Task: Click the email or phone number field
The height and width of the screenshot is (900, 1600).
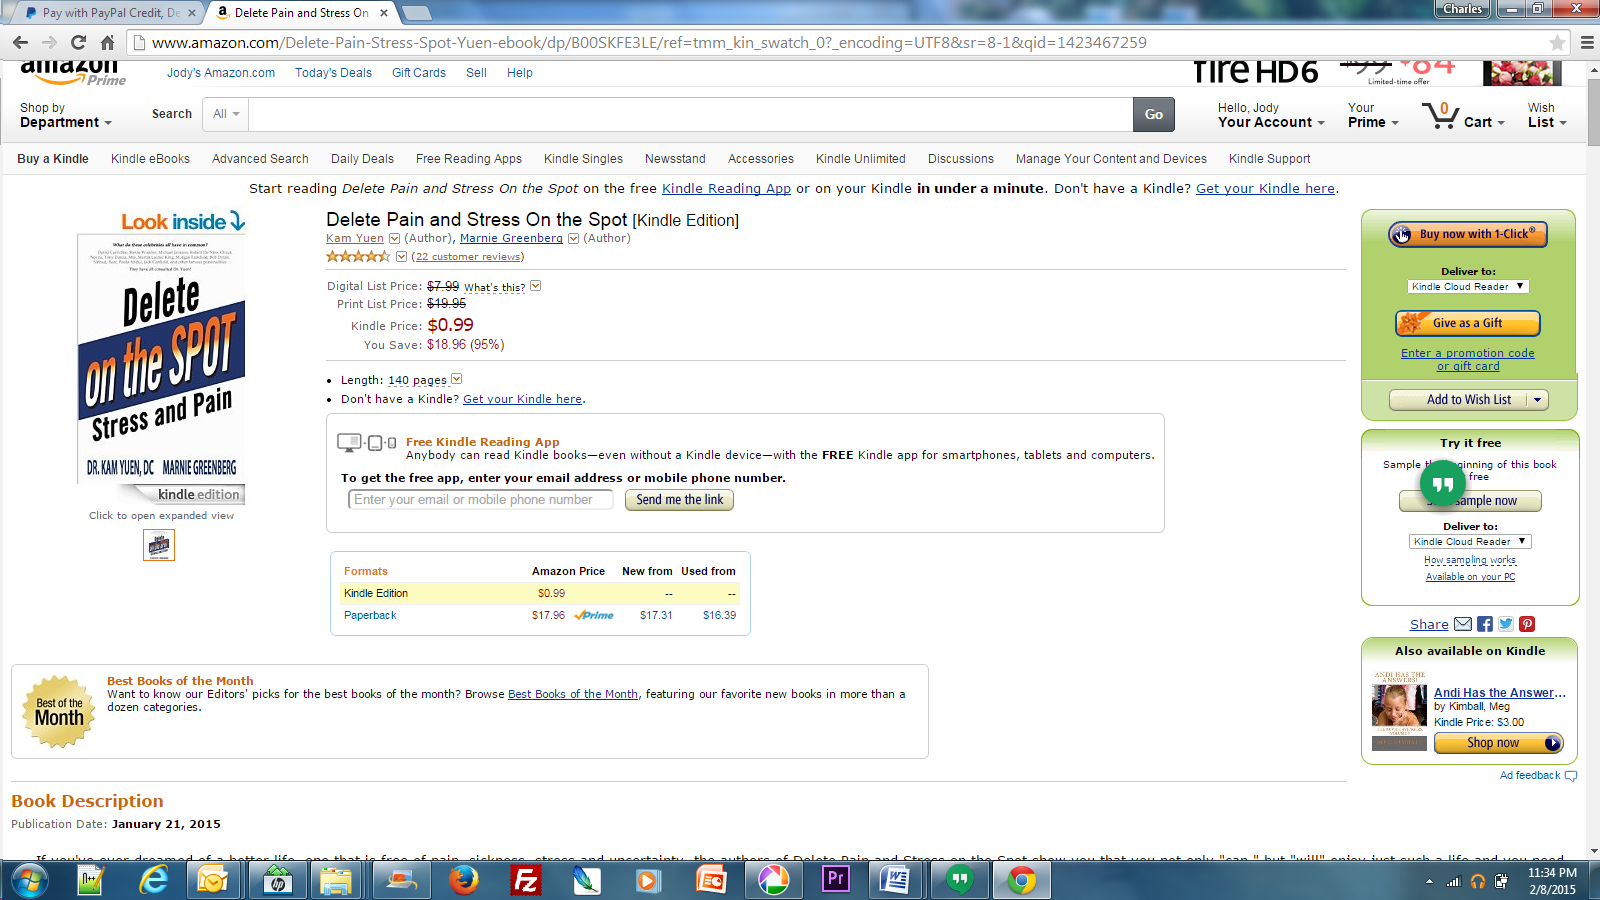Action: [480, 500]
